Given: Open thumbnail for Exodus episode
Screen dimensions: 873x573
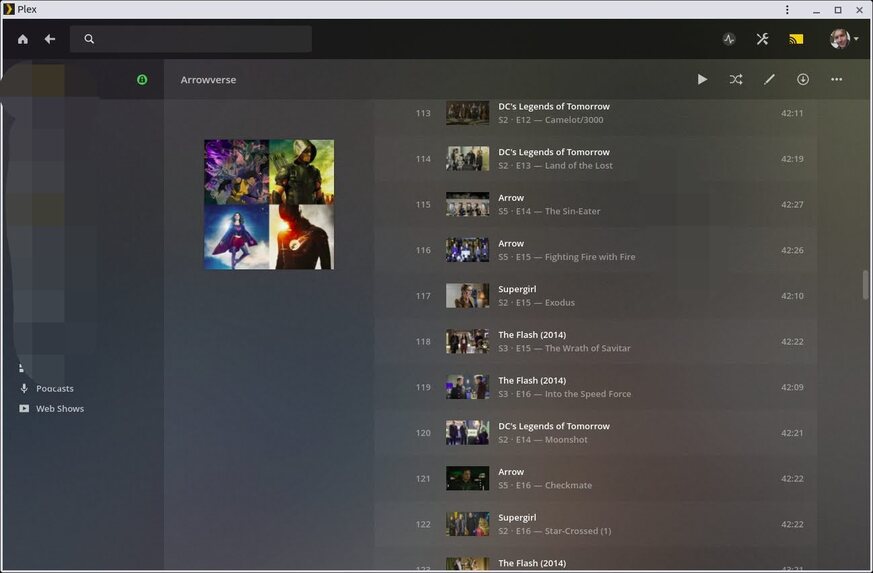Looking at the screenshot, I should click(x=468, y=296).
